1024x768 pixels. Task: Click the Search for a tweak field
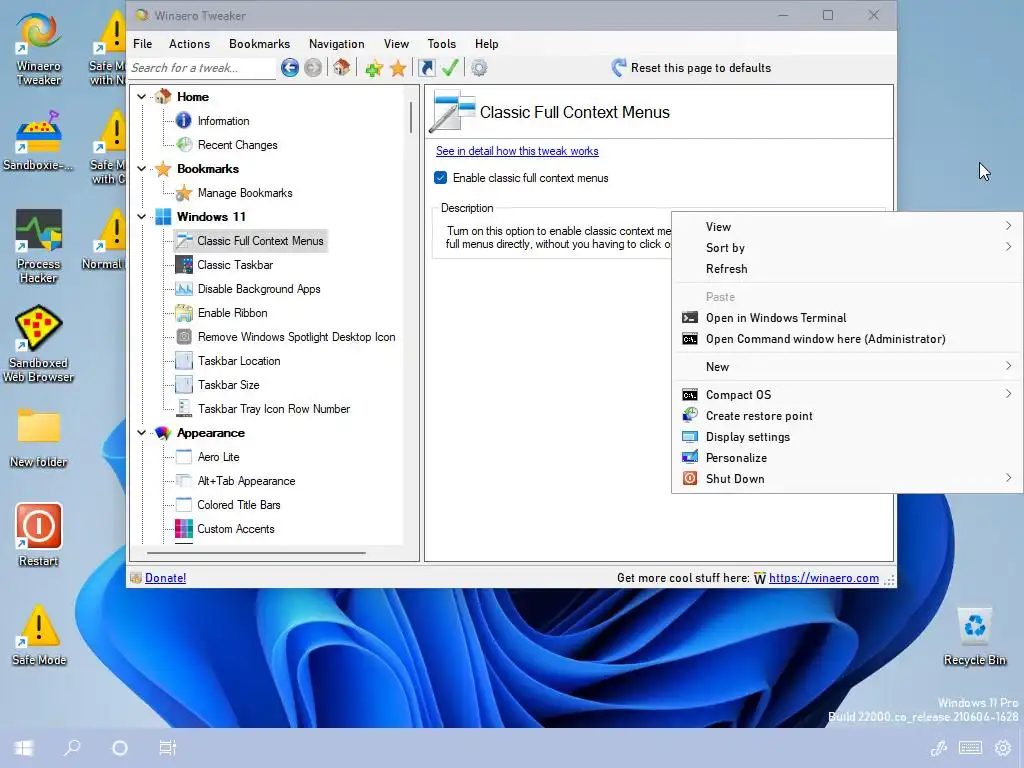tap(202, 68)
